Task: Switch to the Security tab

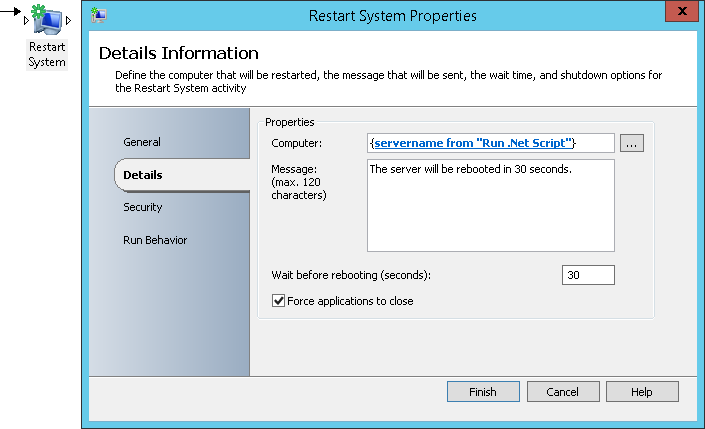Action: pyautogui.click(x=143, y=207)
